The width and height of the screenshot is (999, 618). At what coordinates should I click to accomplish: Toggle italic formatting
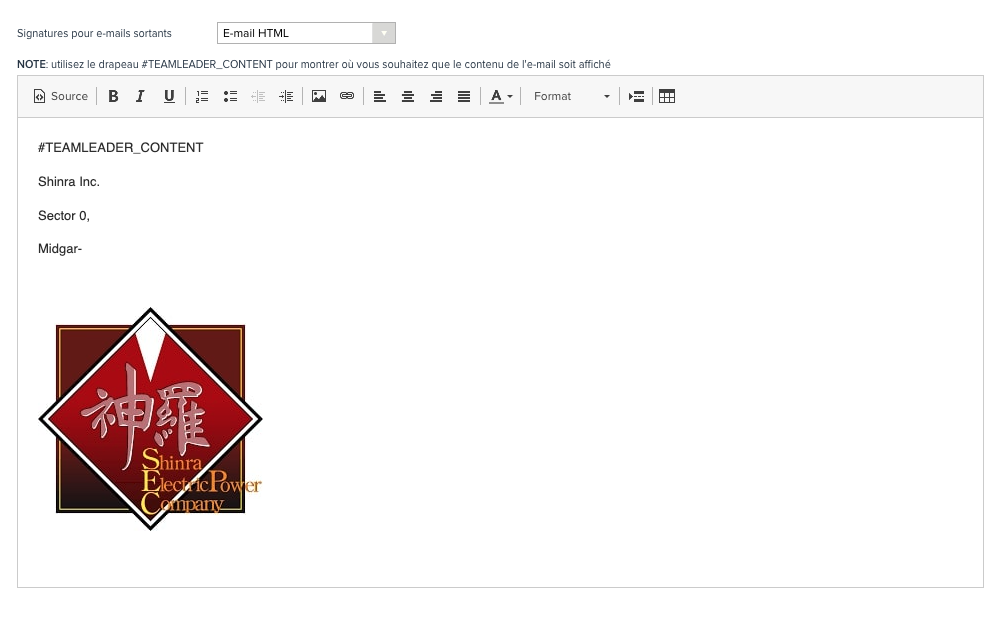pos(140,96)
